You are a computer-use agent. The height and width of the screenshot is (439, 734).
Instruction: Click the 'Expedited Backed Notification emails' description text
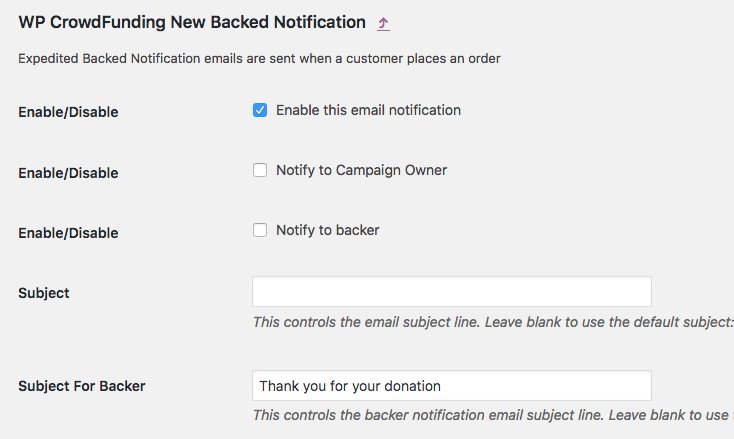(259, 59)
